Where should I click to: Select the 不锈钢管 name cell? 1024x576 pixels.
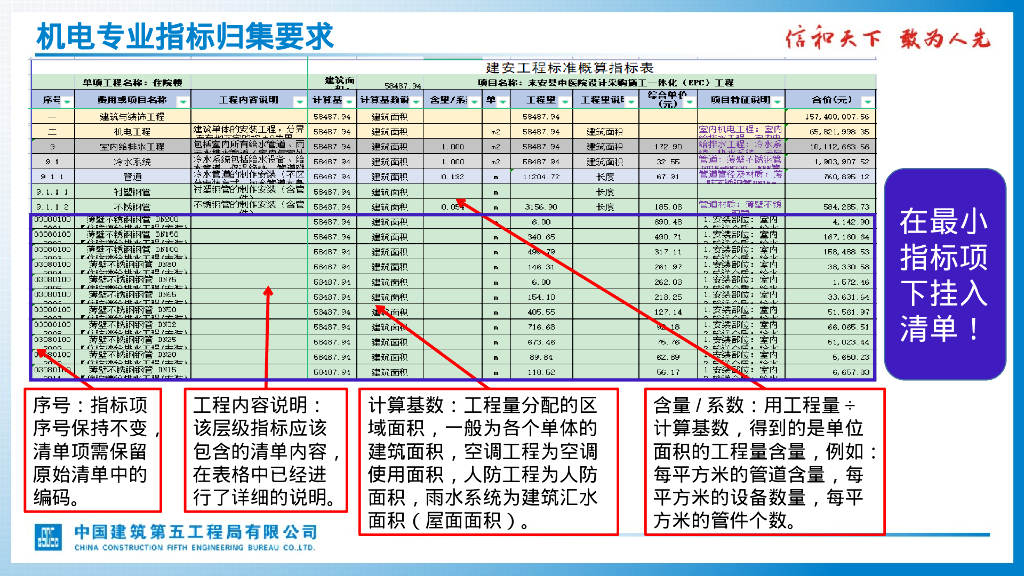tap(133, 206)
